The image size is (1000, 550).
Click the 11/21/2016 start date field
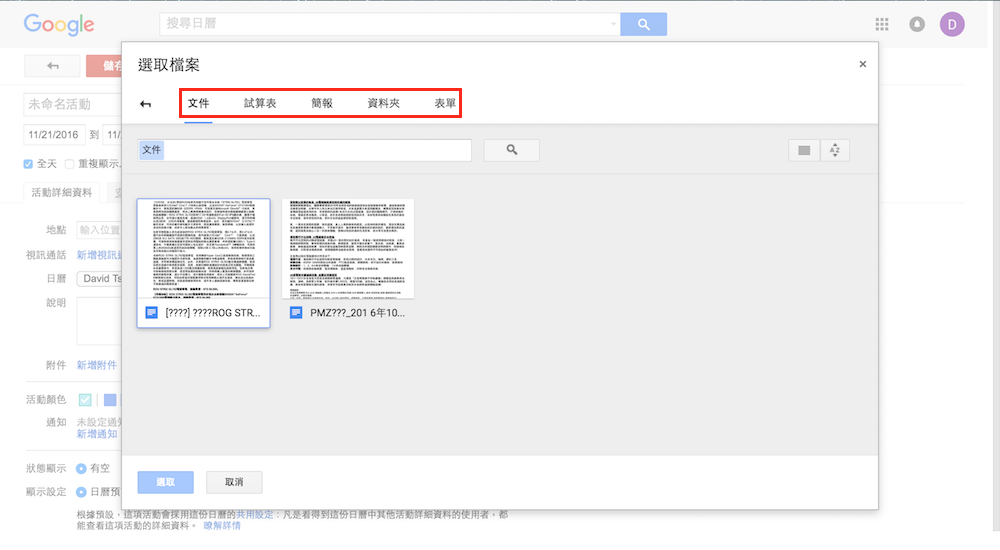[x=54, y=135]
